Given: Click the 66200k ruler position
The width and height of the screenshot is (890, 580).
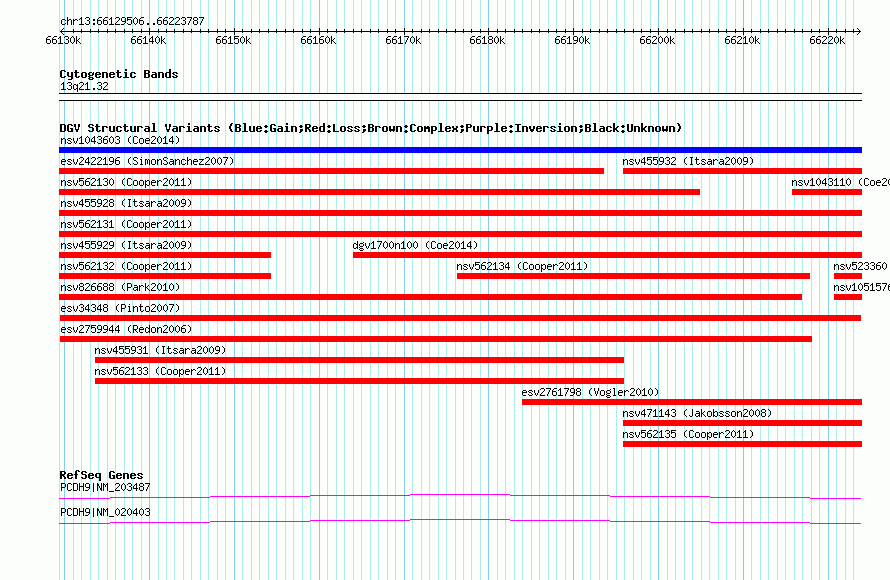Looking at the screenshot, I should [657, 40].
